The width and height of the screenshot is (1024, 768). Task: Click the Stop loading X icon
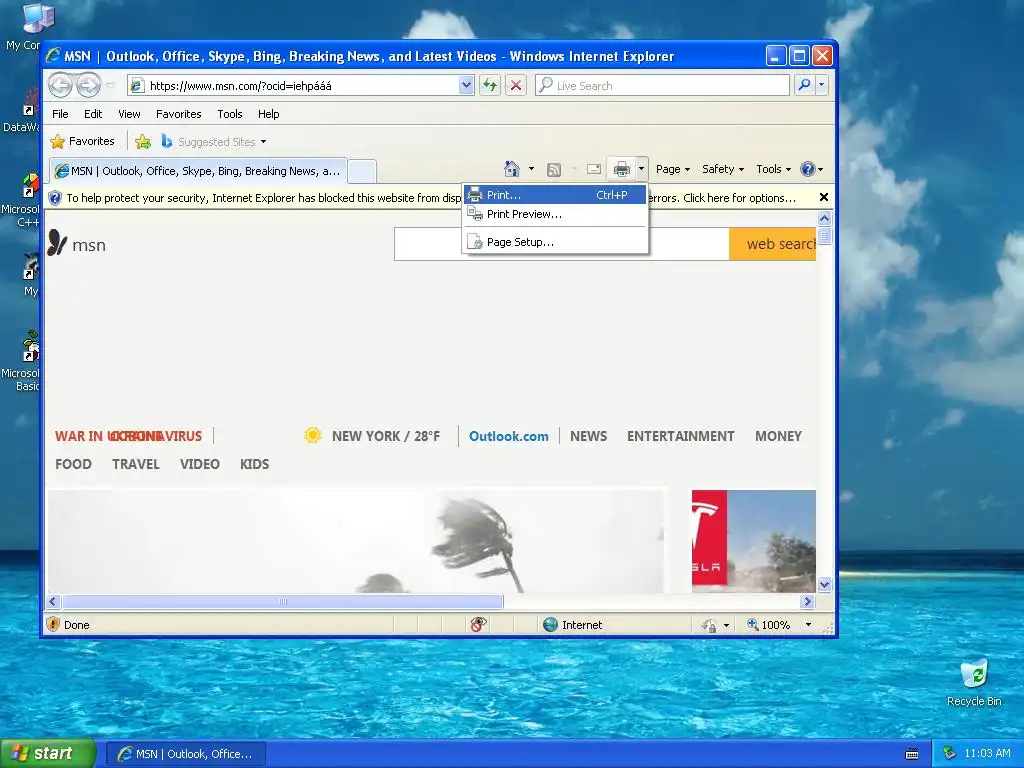coord(516,86)
